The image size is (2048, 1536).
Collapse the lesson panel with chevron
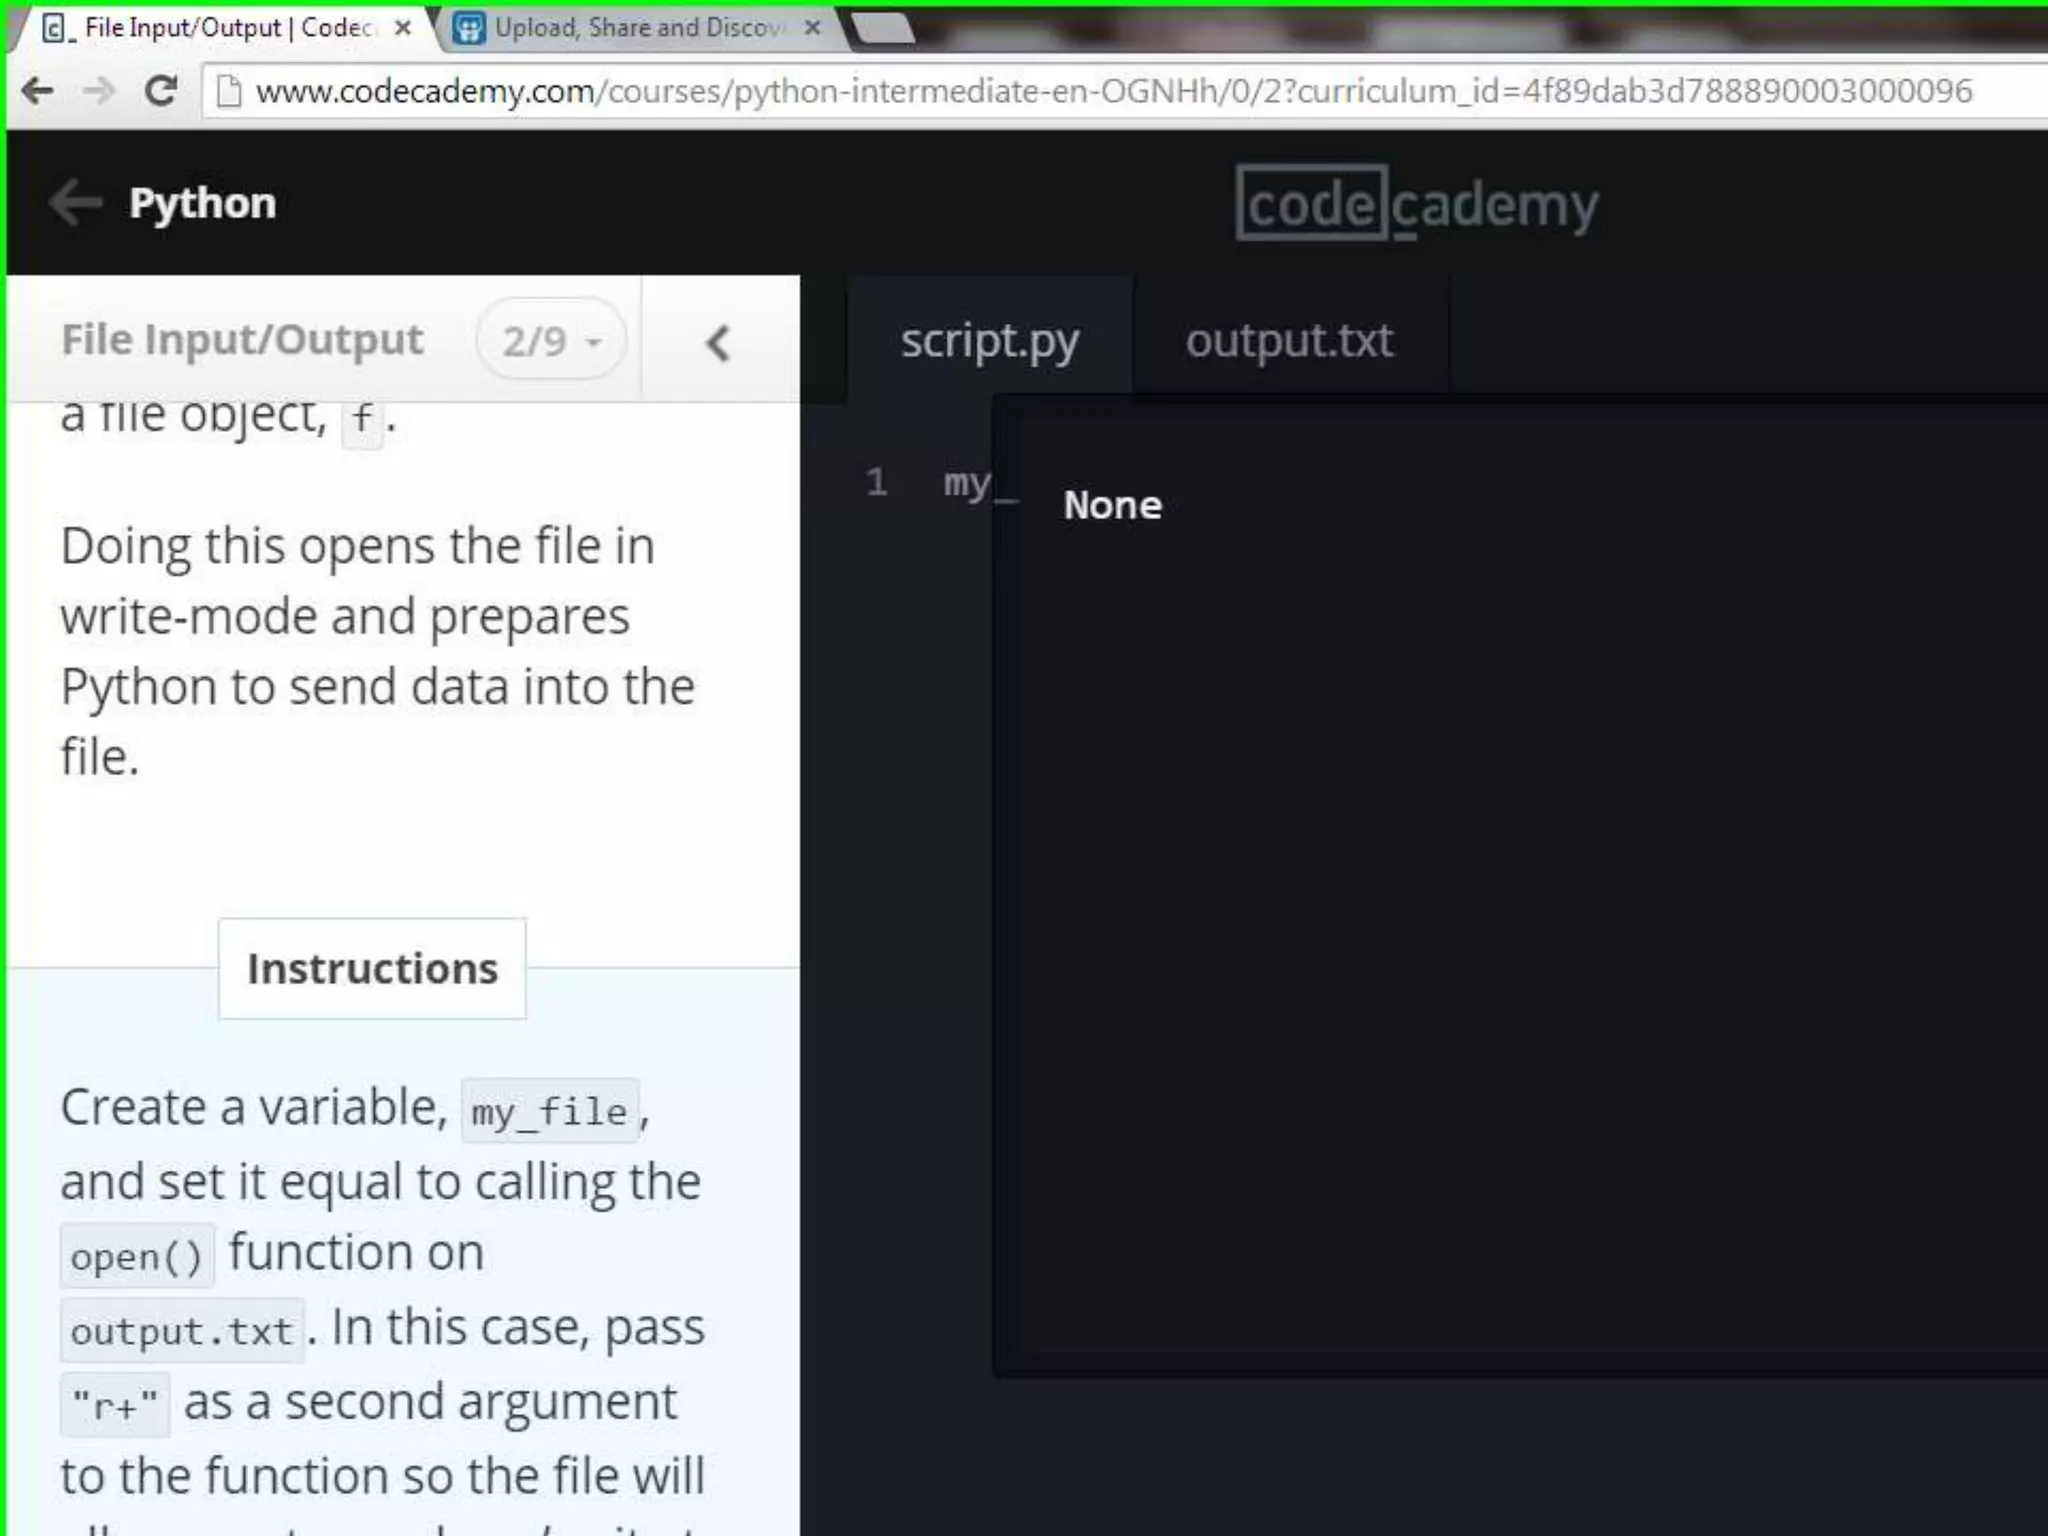(718, 343)
